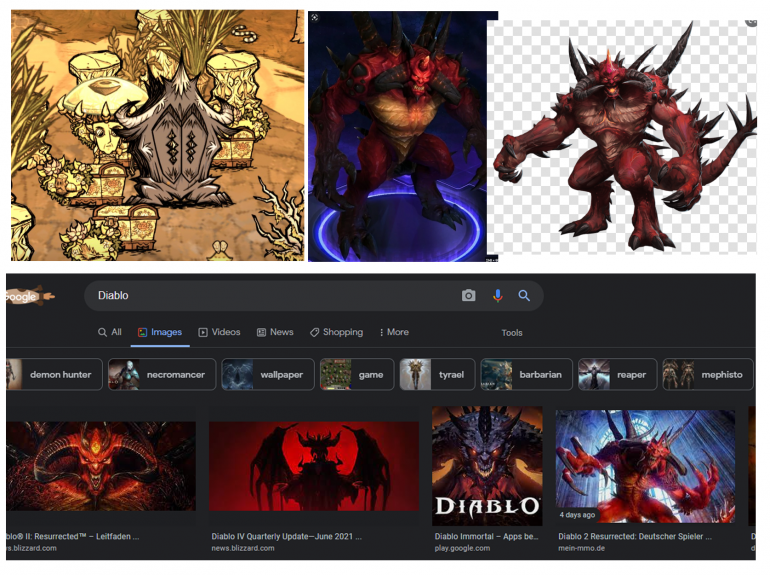
Task: Click the mephisto chip thumbnail image
Action: 678,375
